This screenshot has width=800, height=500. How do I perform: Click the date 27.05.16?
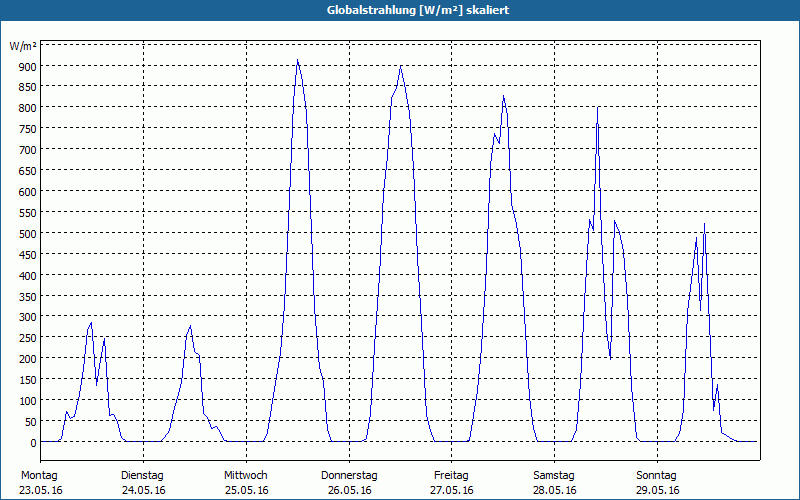click(x=452, y=490)
